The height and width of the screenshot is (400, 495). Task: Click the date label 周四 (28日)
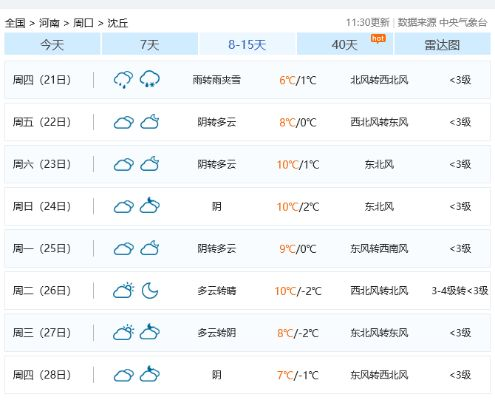42,375
